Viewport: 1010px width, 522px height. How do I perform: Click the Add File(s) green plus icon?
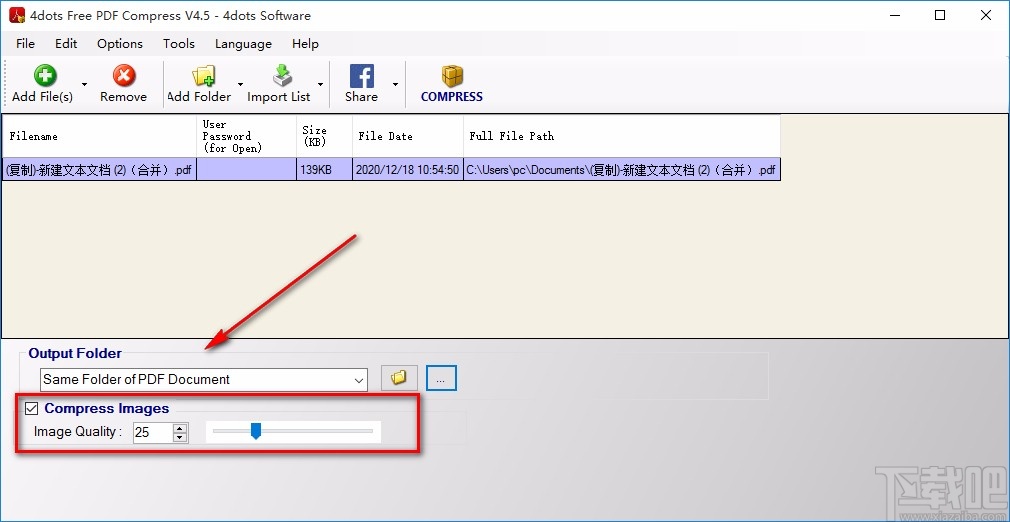point(44,76)
